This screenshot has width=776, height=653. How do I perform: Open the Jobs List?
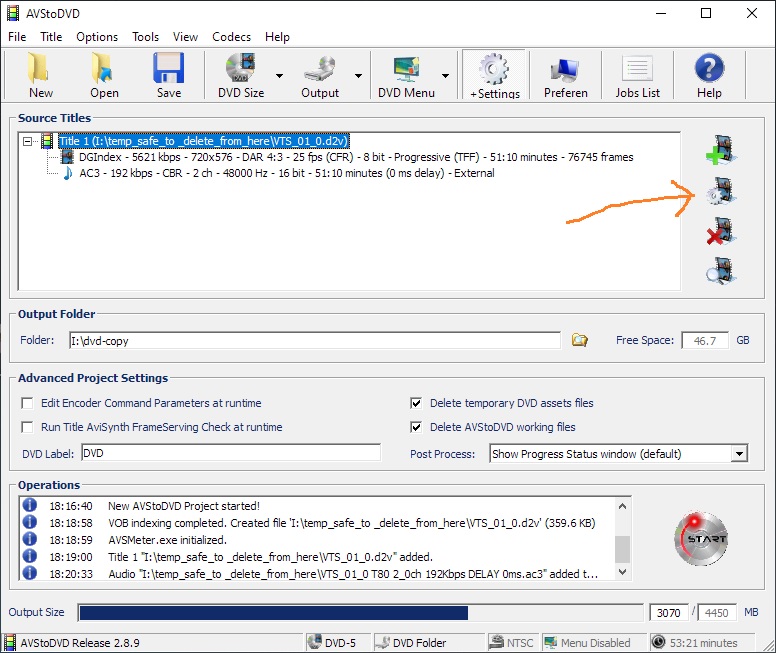pyautogui.click(x=637, y=75)
